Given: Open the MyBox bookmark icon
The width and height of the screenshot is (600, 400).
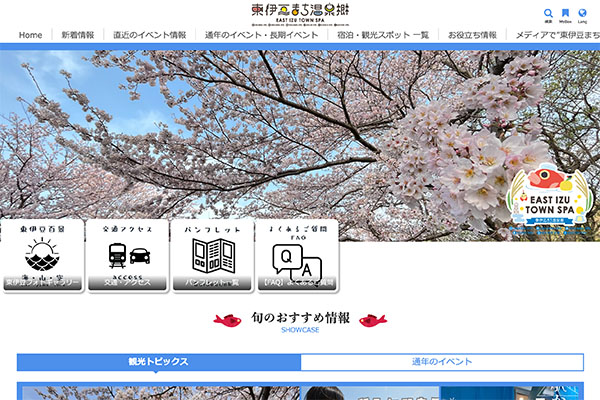Looking at the screenshot, I should 565,13.
